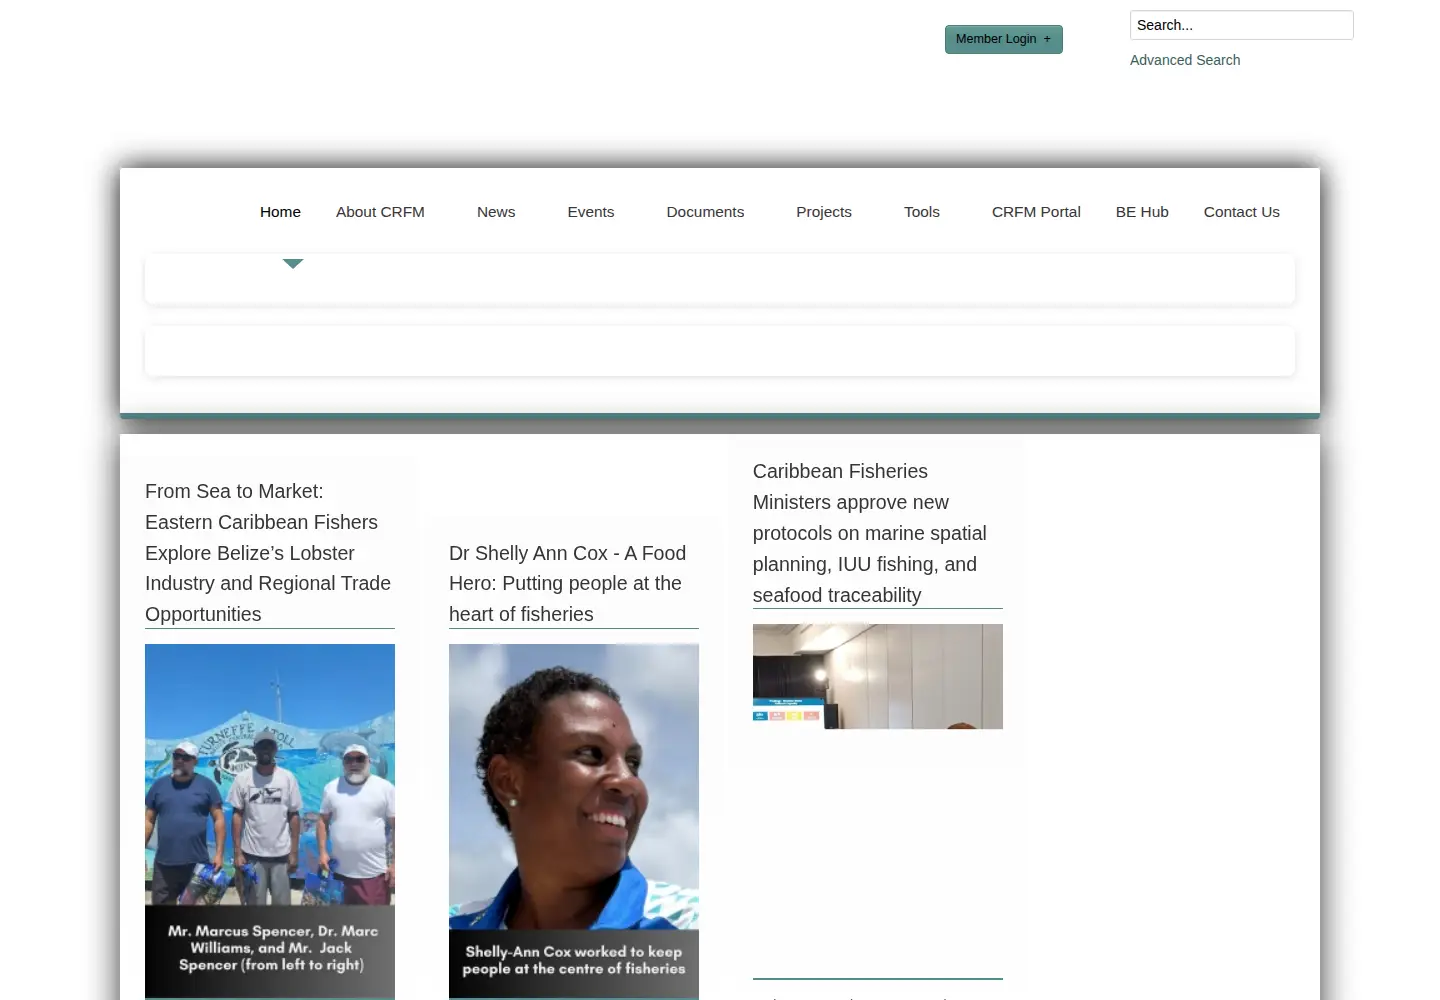Open the Tools menu
The height and width of the screenshot is (1000, 1440).
[x=922, y=212]
